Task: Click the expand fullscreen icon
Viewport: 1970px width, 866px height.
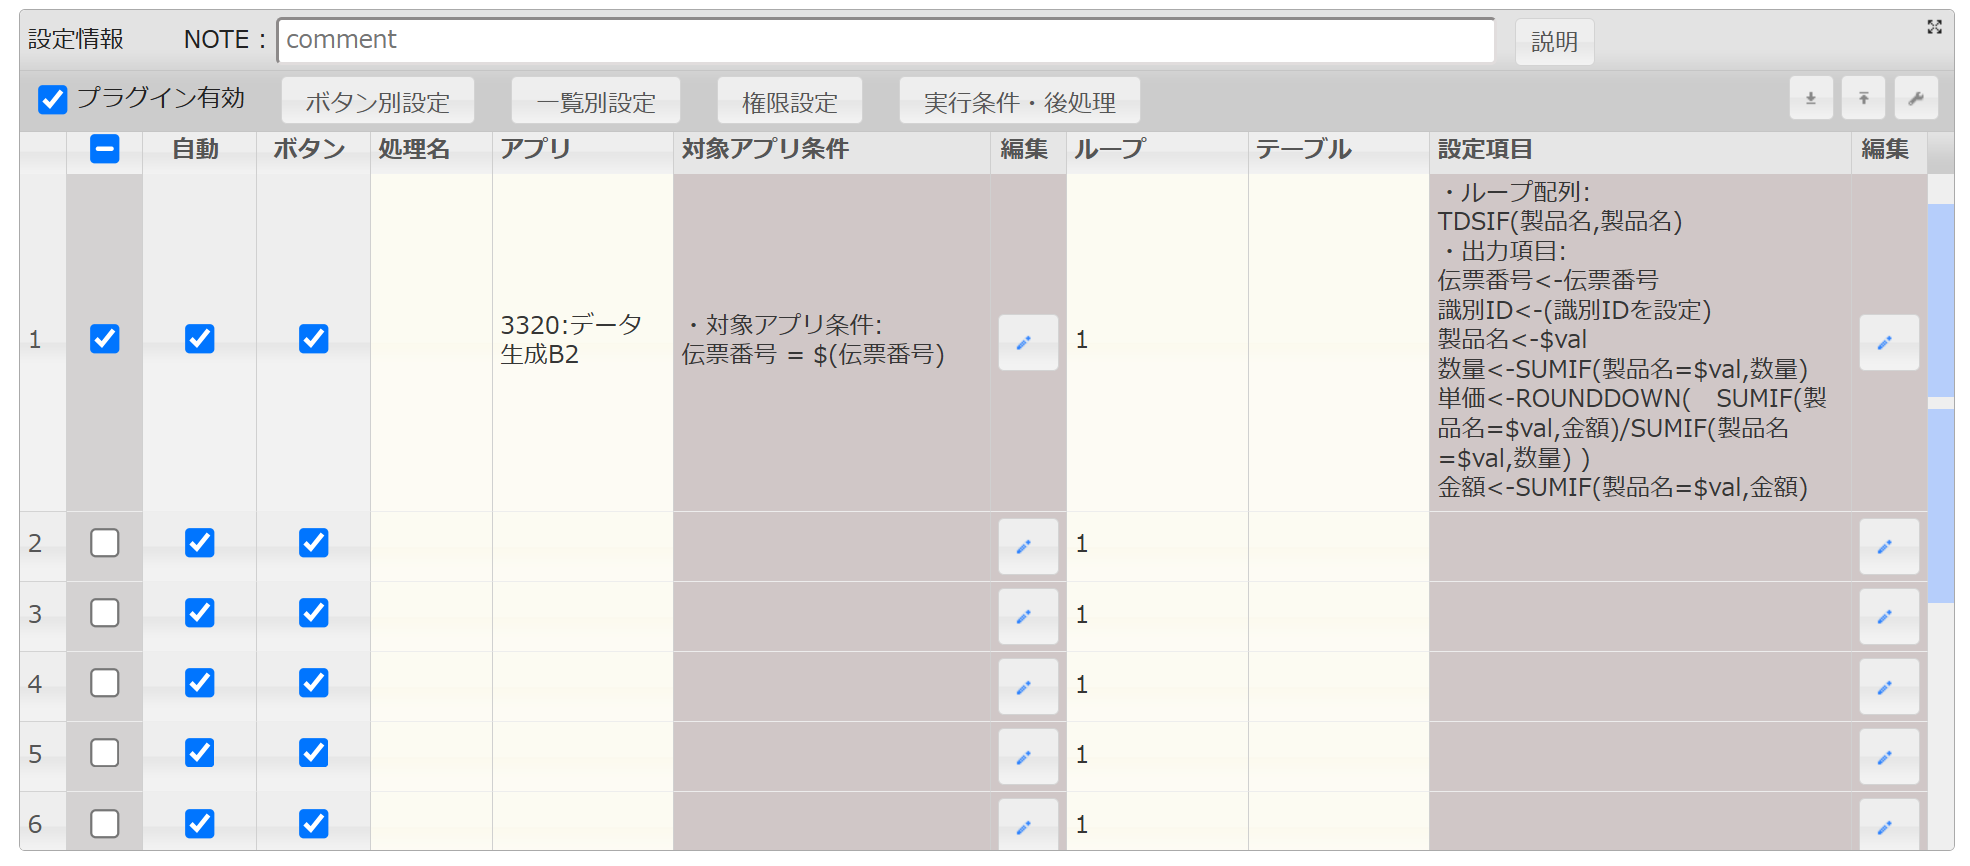Action: coord(1935,27)
